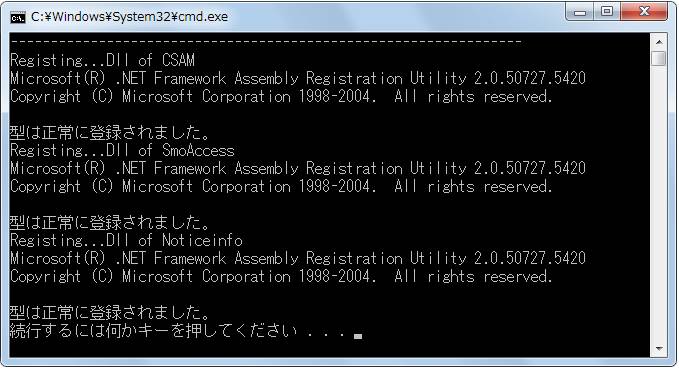This screenshot has width=679, height=370.
Task: Click the 型は正常に登録されました message above the key prompt
Action: [x=110, y=313]
